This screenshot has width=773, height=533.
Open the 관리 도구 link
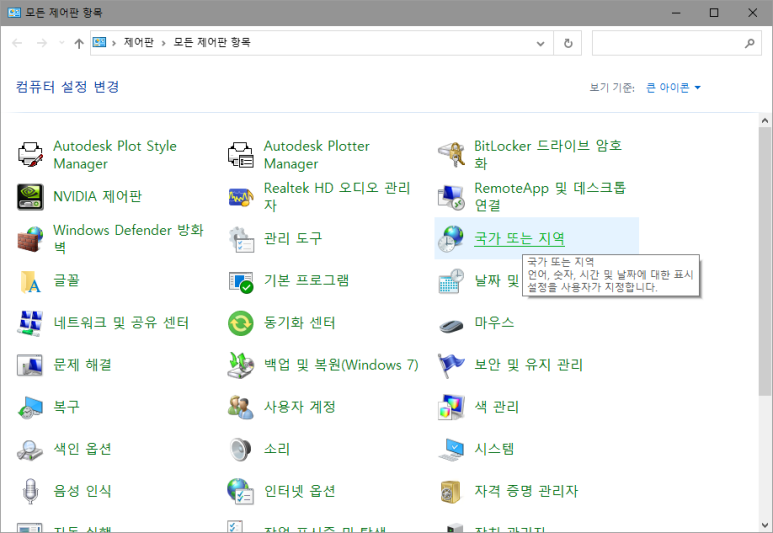tap(293, 239)
